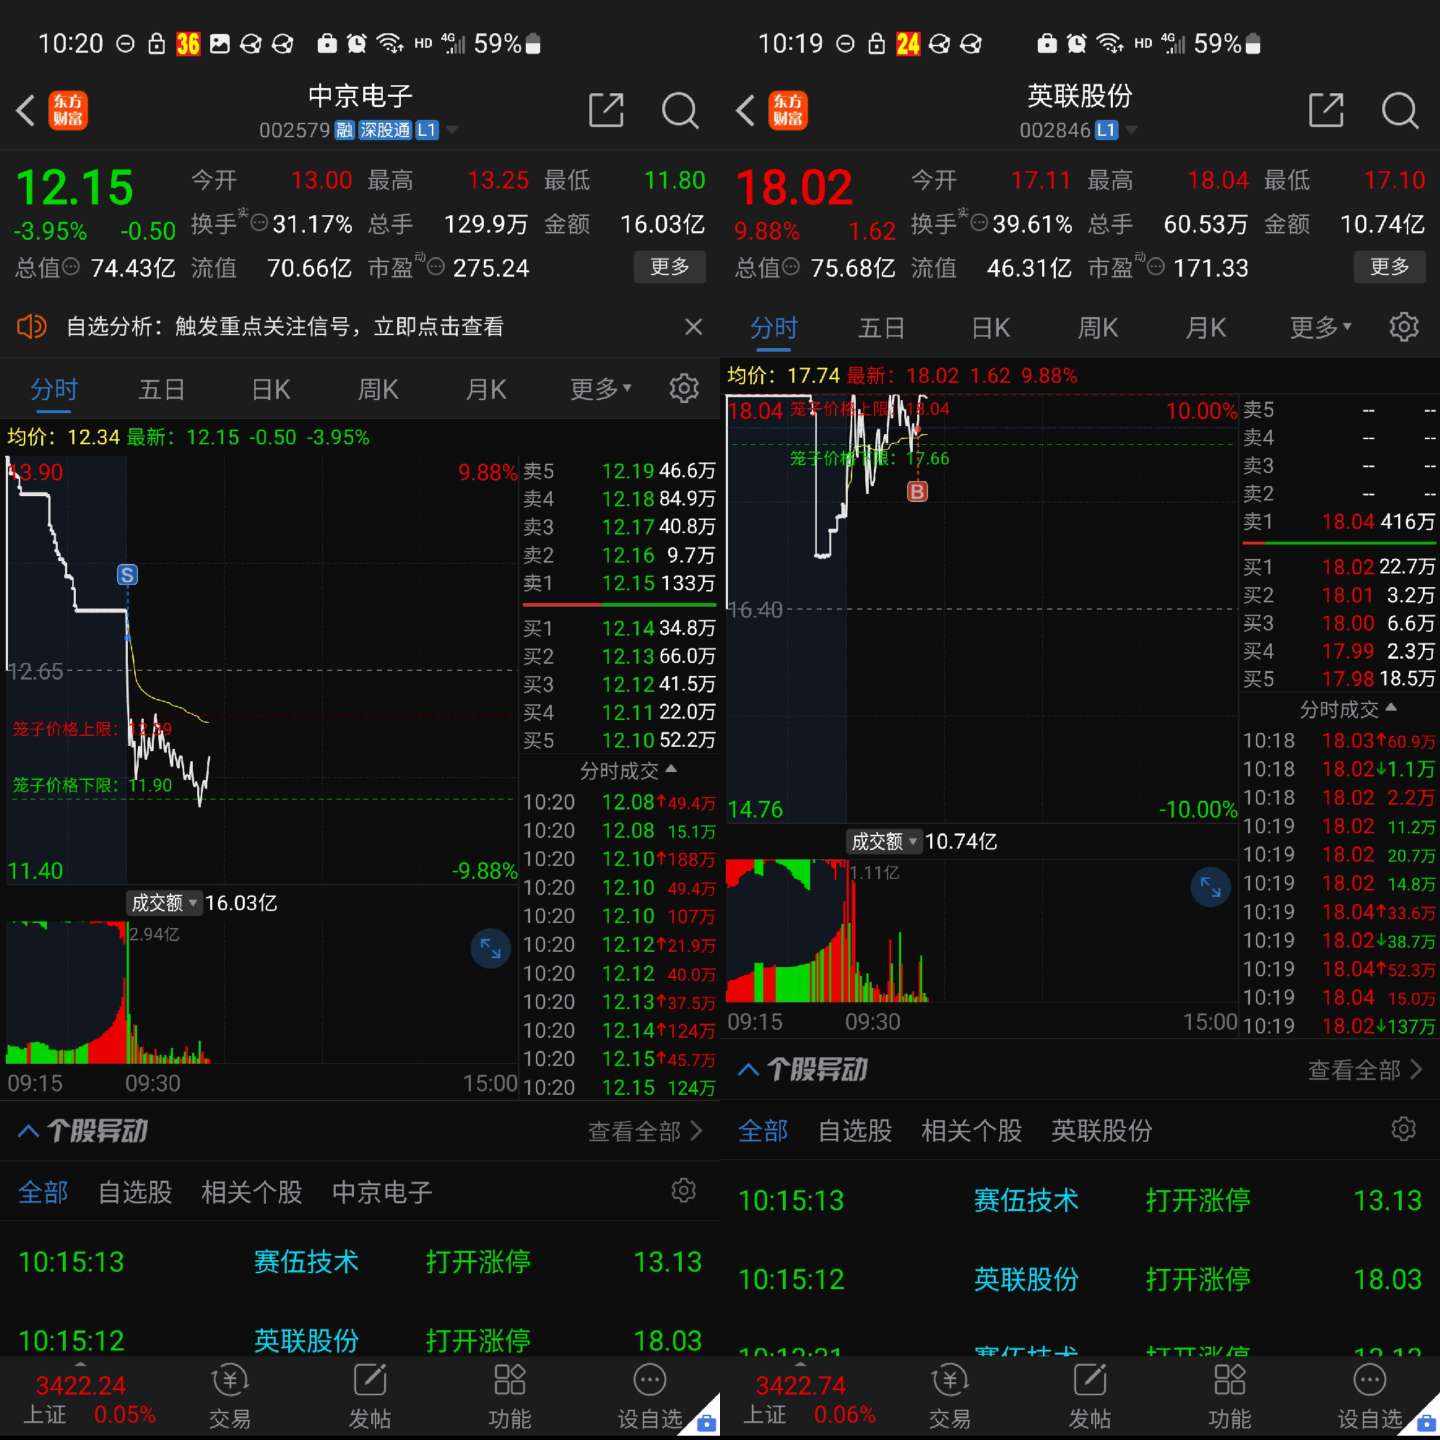Toggle 总值 circle indicator on 中京电子
This screenshot has width=1440, height=1440.
[x=71, y=267]
